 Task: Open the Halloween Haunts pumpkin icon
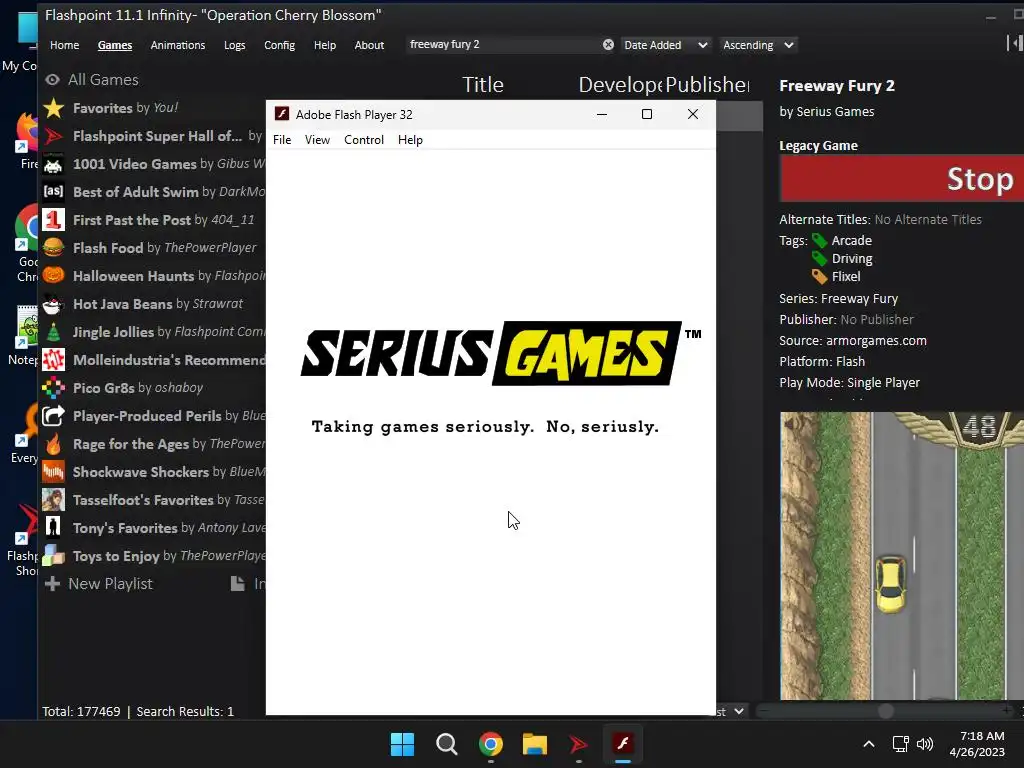pyautogui.click(x=54, y=276)
